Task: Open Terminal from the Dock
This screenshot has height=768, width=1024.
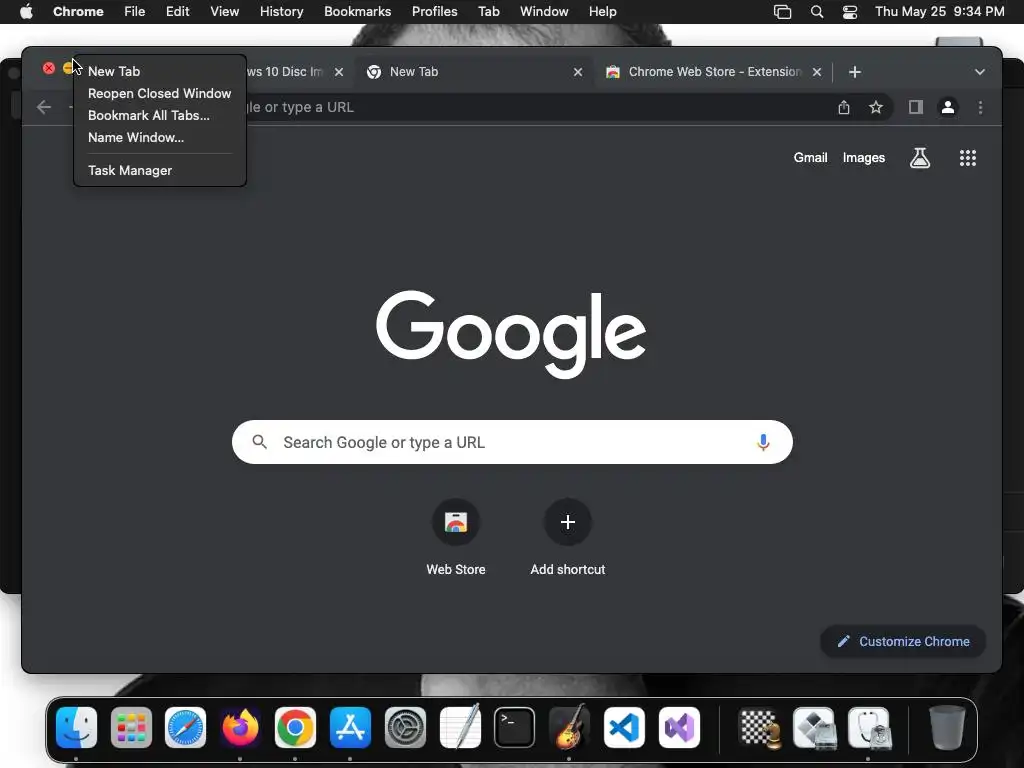Action: tap(515, 728)
